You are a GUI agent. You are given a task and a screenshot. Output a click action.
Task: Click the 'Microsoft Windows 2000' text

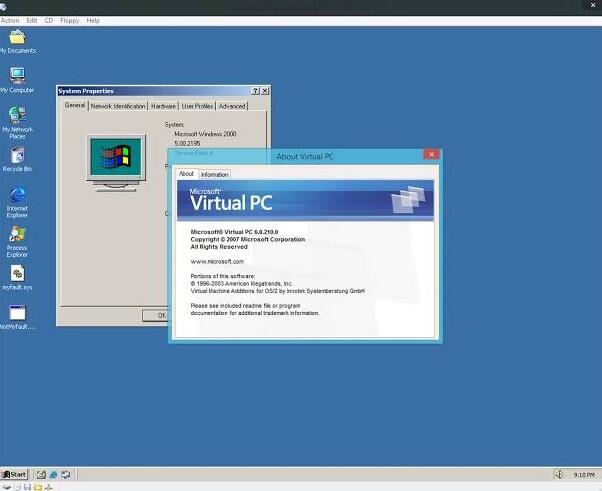pos(205,134)
